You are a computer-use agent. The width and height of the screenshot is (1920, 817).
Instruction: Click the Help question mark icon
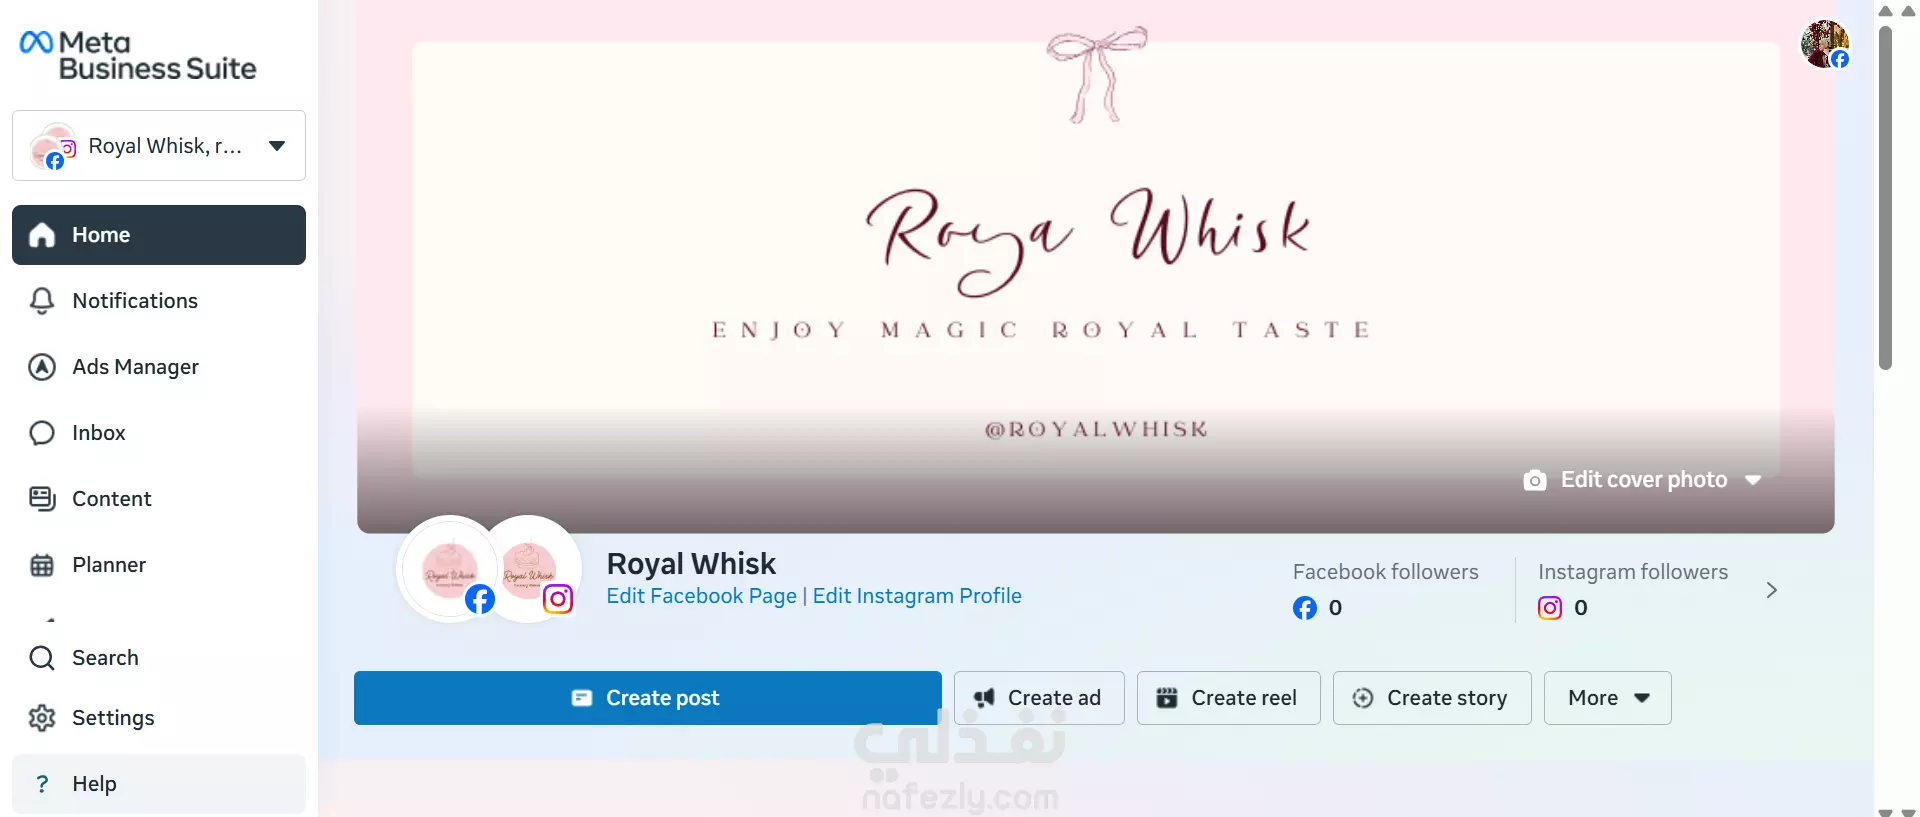click(42, 784)
